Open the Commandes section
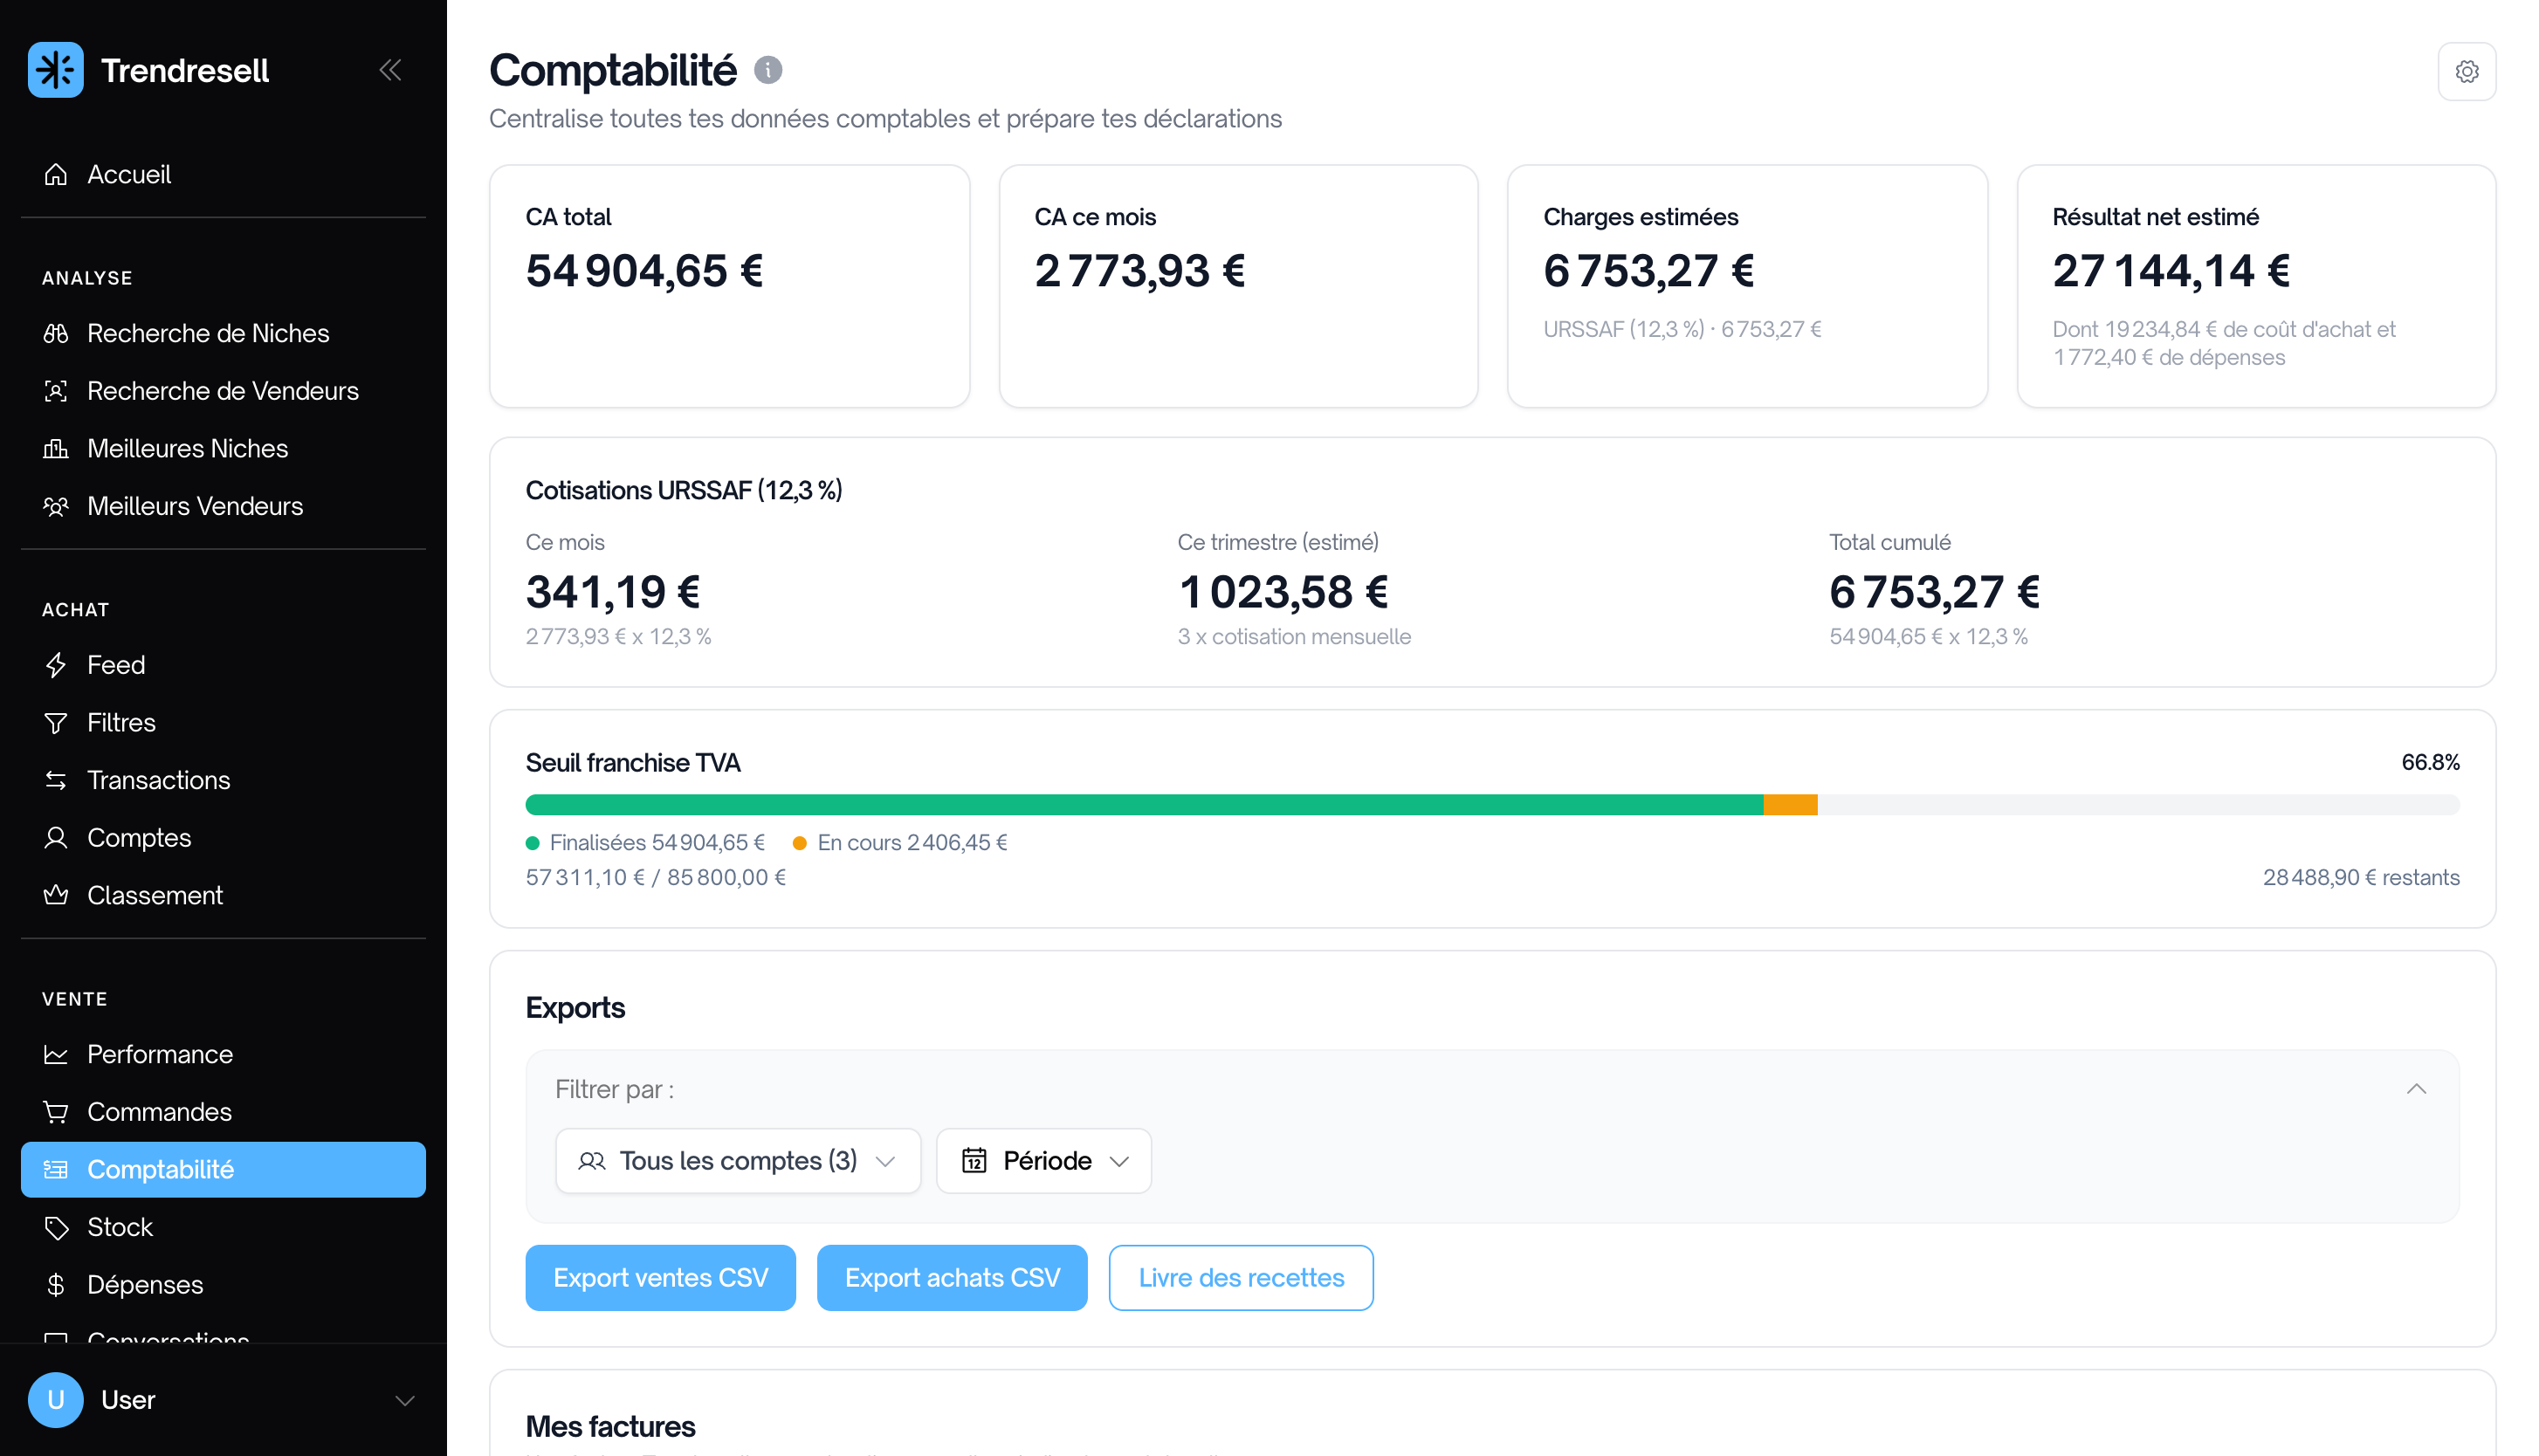 click(223, 1112)
